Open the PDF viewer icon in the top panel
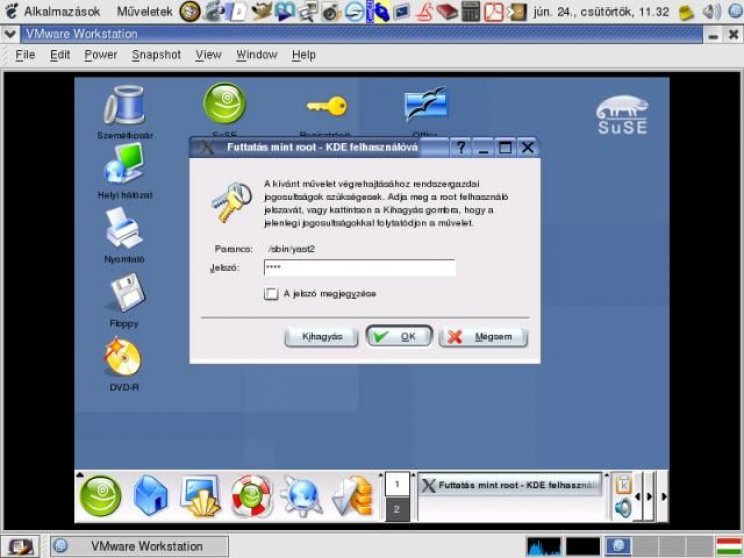 [493, 11]
